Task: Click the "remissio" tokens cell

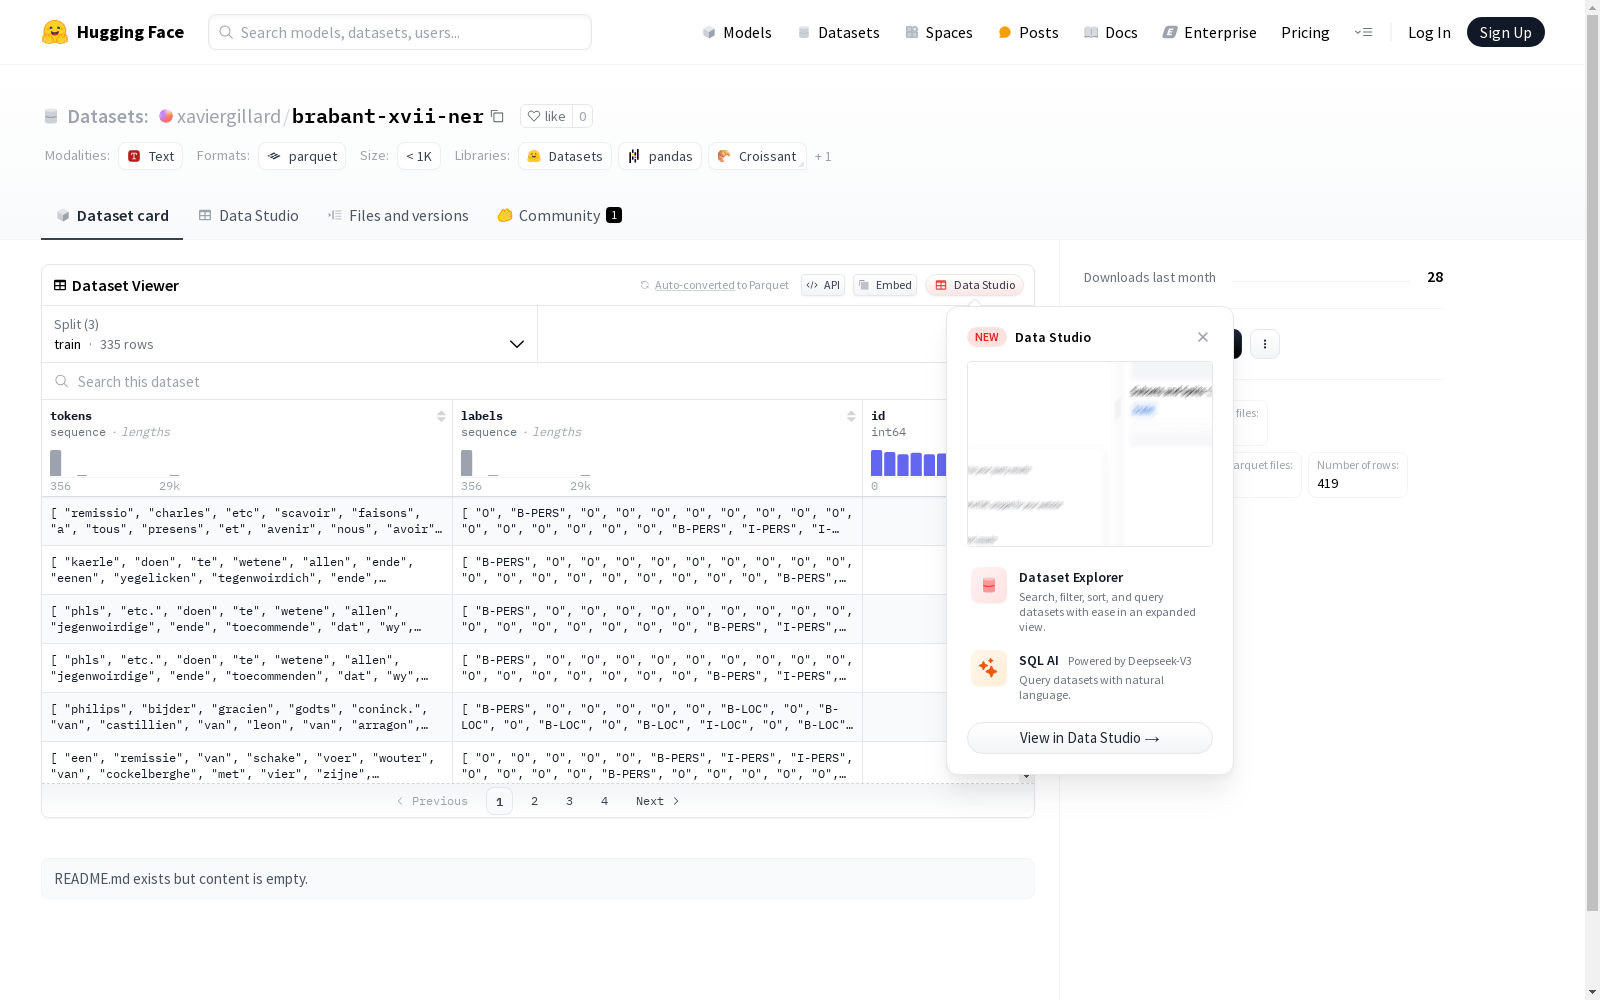Action: (x=247, y=521)
